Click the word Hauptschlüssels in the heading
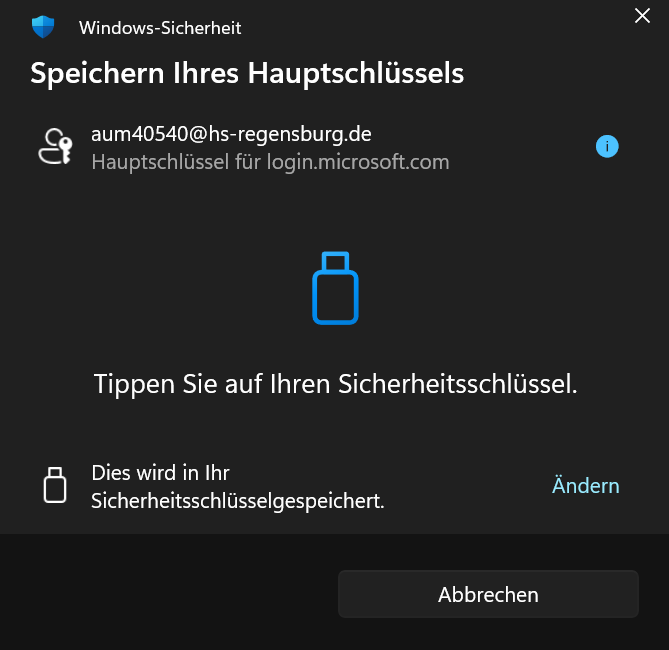The image size is (669, 650). (x=356, y=73)
